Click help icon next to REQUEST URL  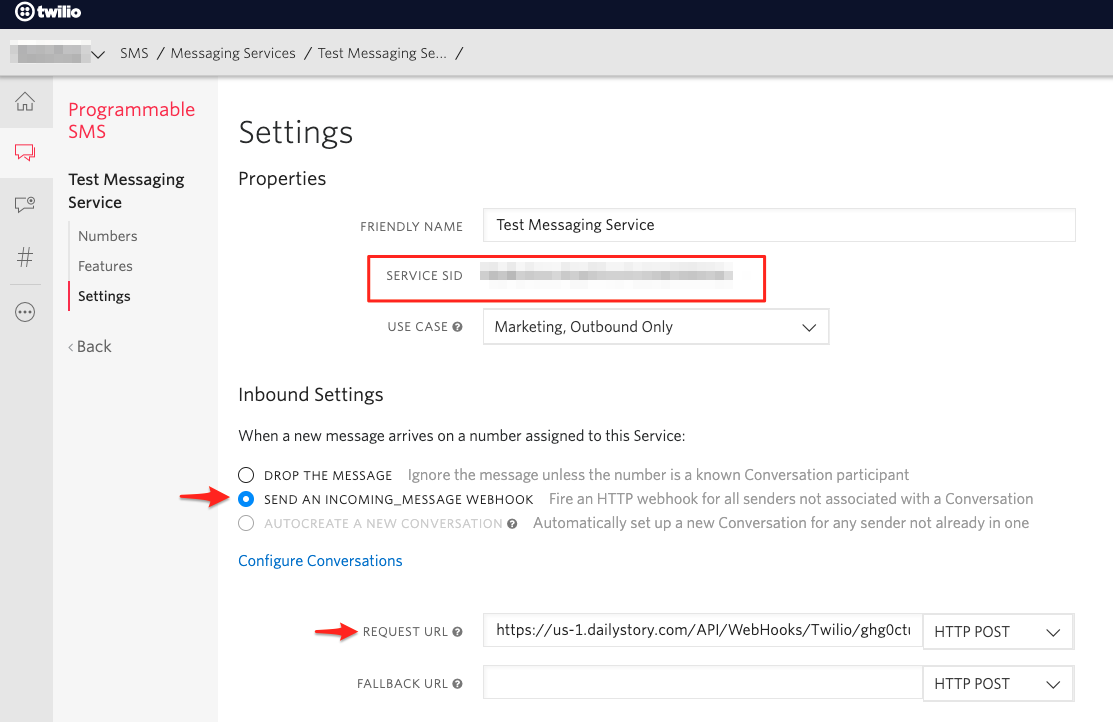pos(457,632)
